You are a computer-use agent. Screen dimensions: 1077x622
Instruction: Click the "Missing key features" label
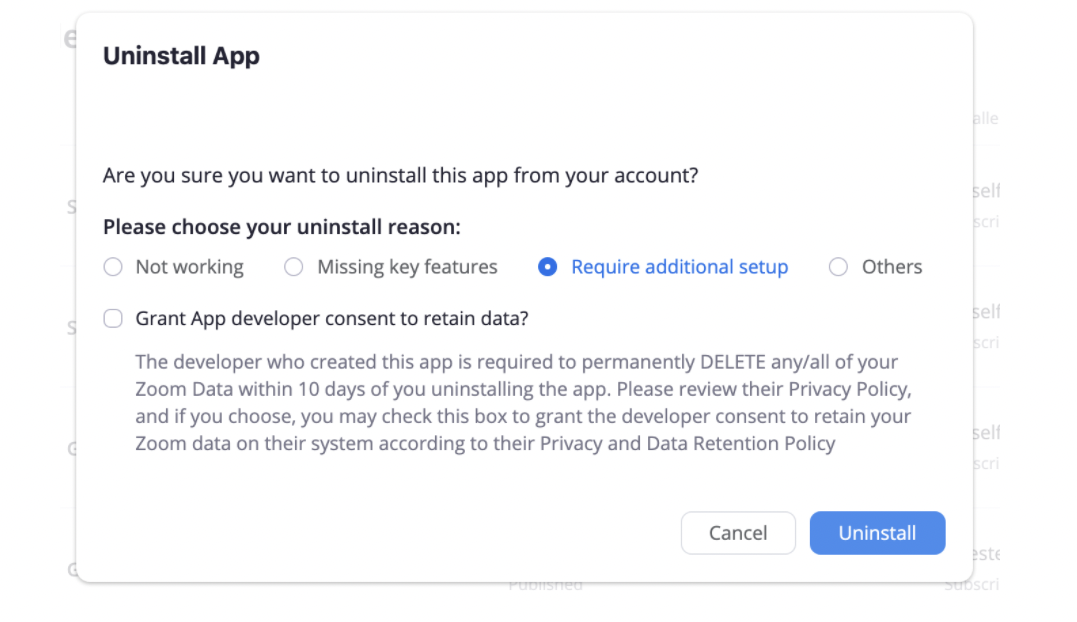(x=407, y=267)
